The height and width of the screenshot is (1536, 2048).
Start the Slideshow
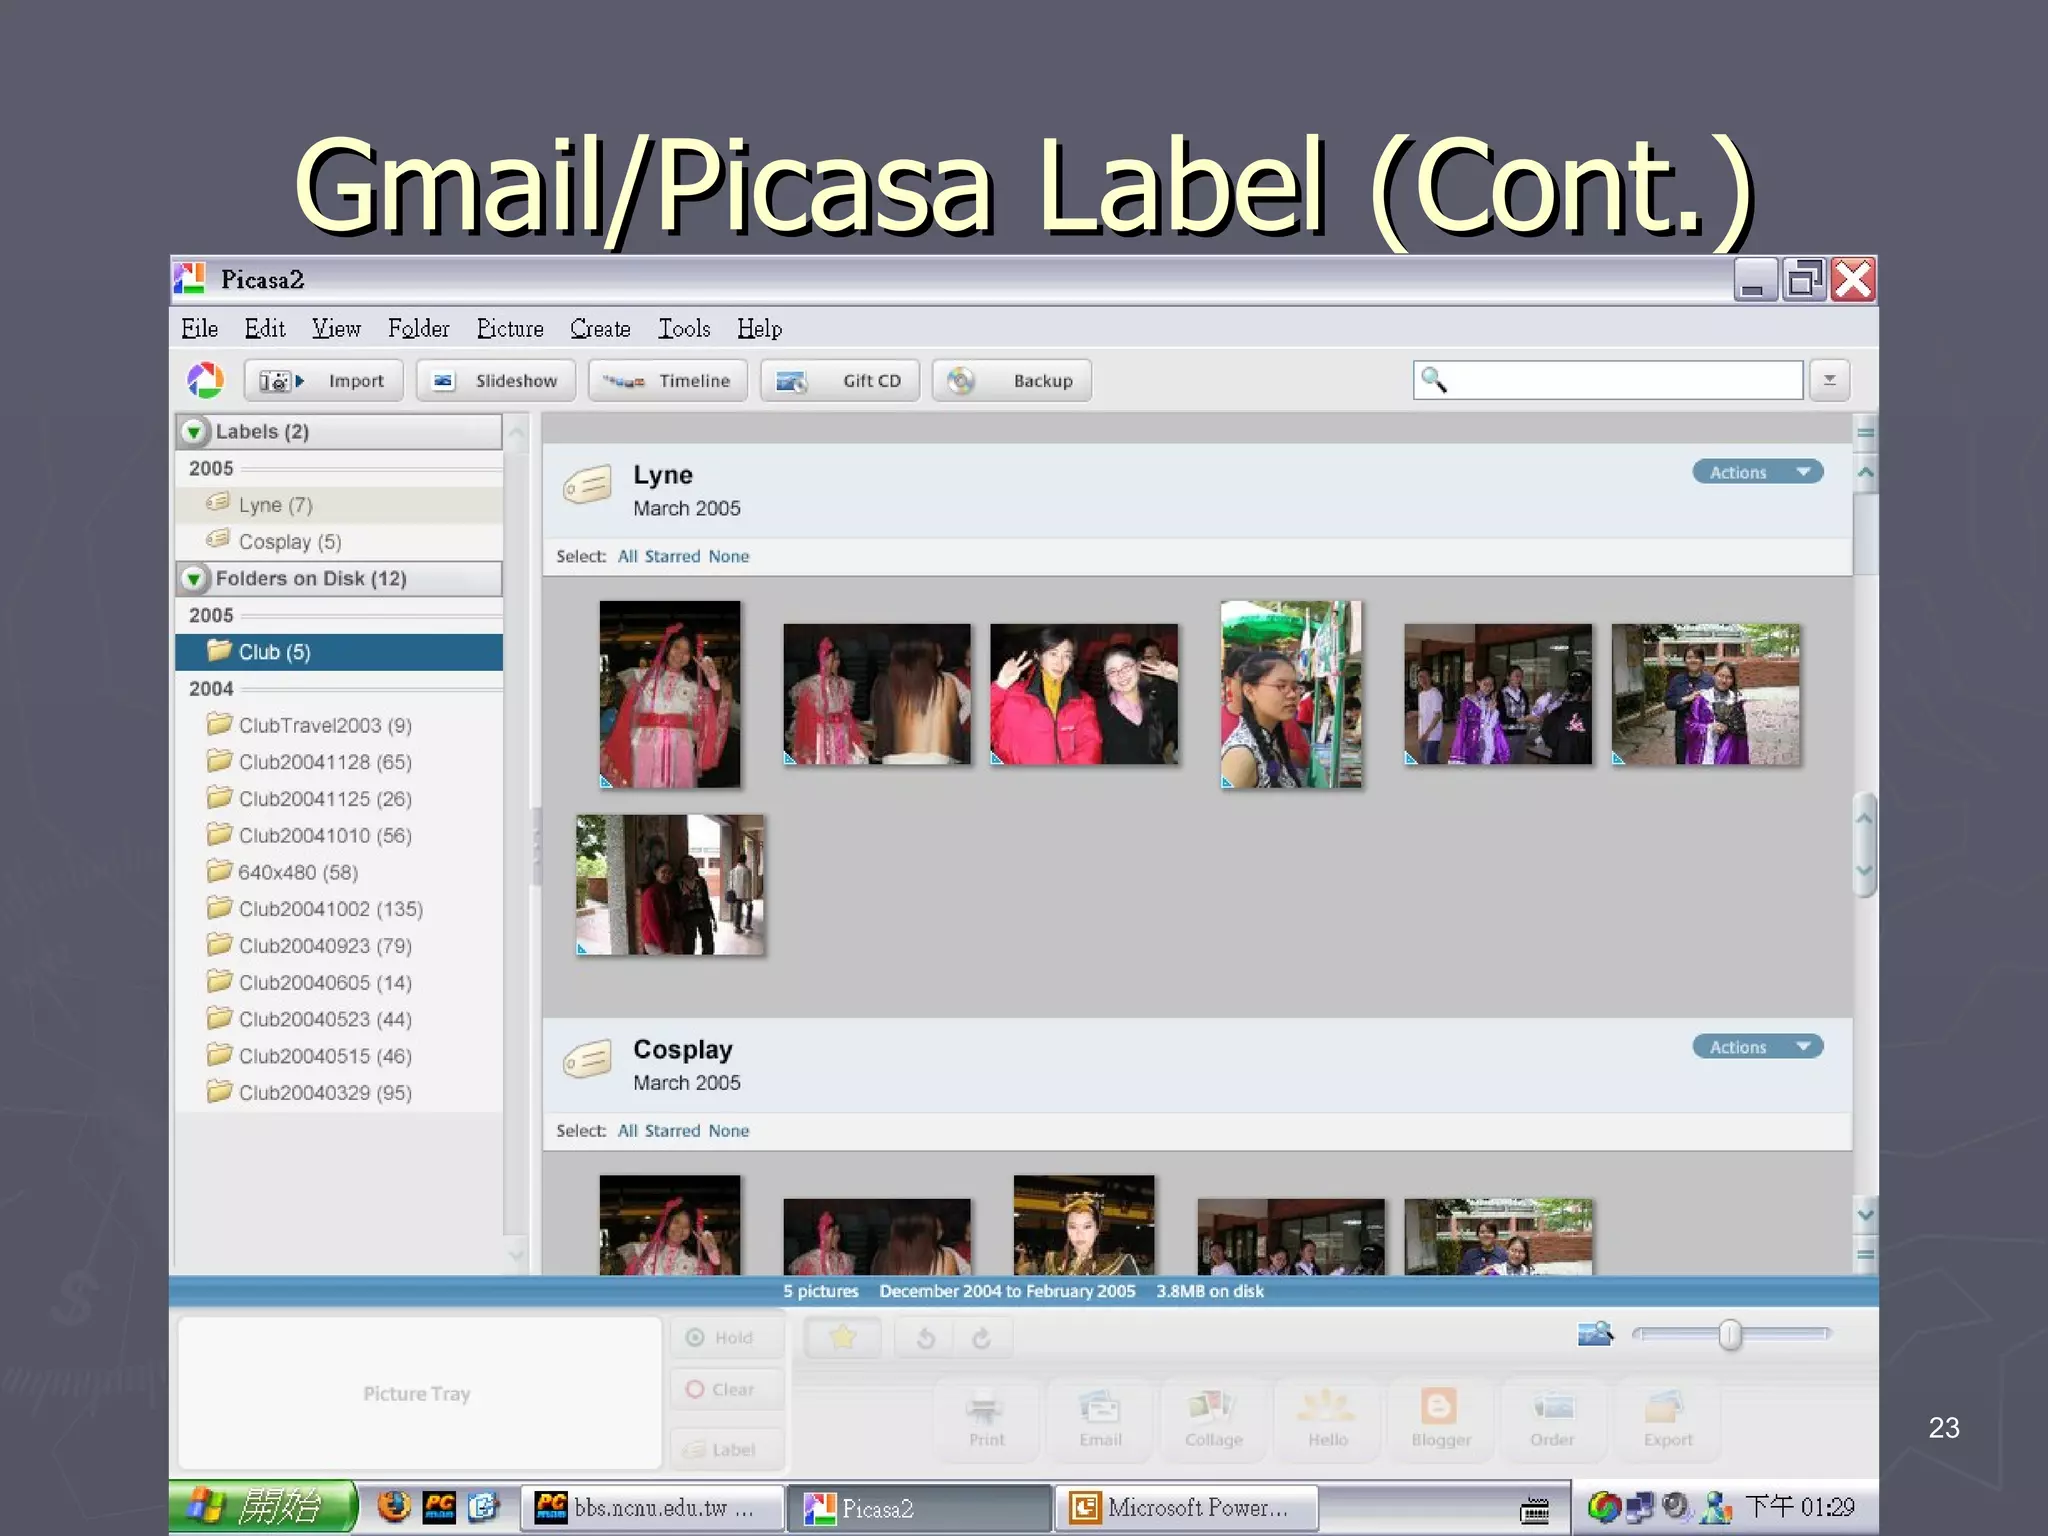tap(496, 381)
